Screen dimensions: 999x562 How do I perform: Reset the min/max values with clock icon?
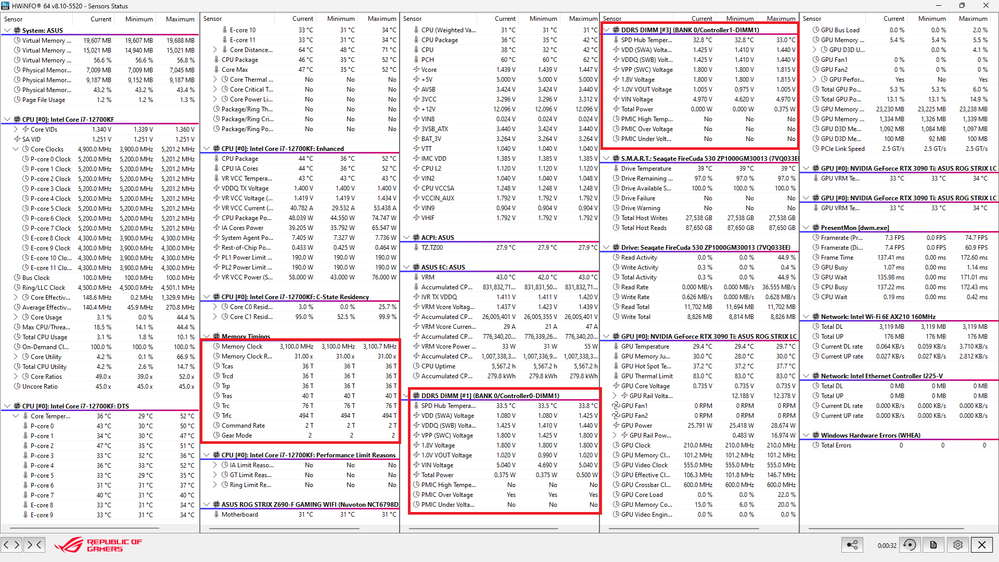[909, 545]
